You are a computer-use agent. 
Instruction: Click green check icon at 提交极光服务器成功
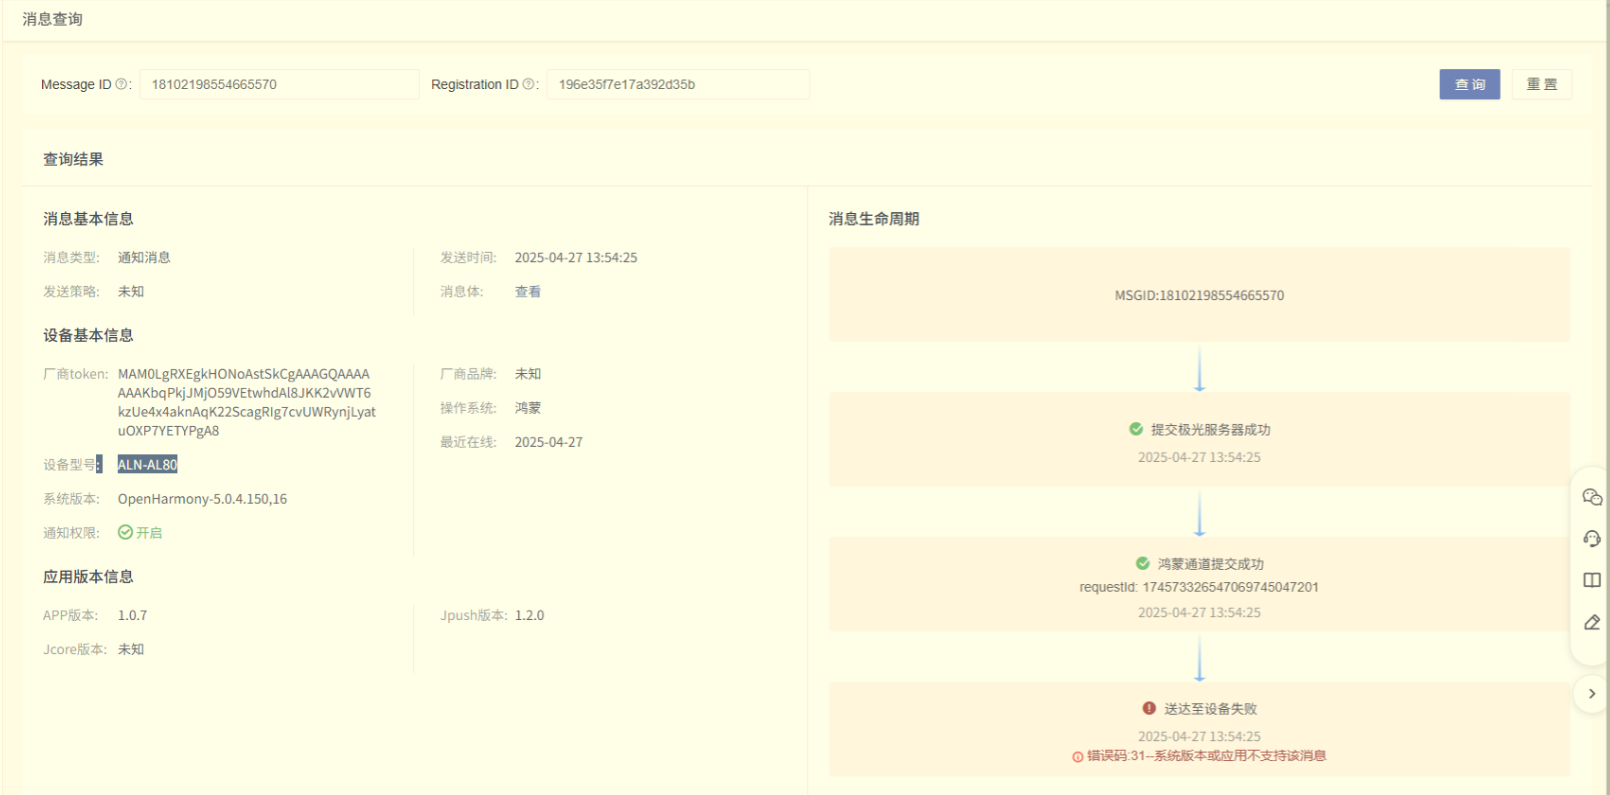tap(1136, 429)
